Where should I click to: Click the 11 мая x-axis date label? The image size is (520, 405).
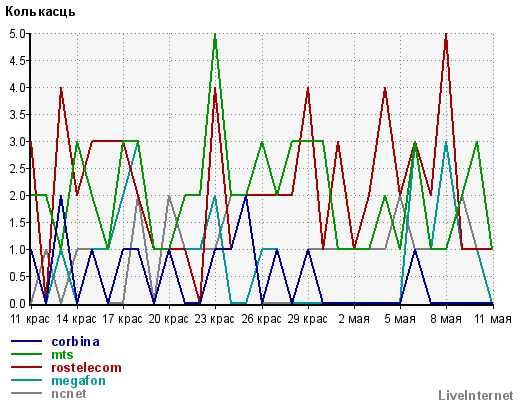(x=493, y=319)
